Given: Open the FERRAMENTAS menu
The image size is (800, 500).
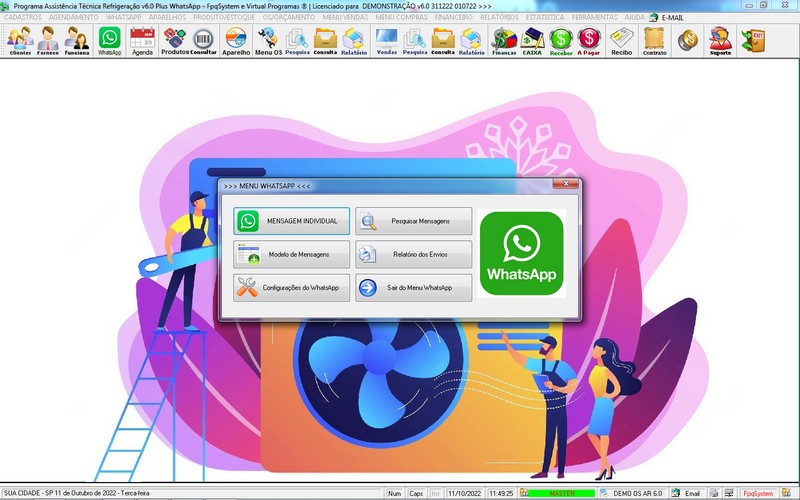Looking at the screenshot, I should pyautogui.click(x=594, y=17).
